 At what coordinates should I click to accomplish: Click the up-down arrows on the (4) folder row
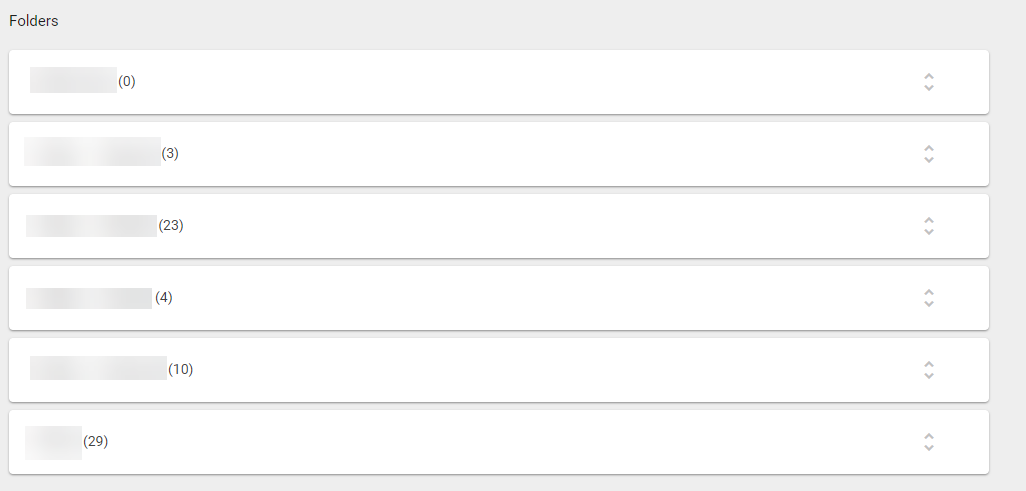click(929, 298)
